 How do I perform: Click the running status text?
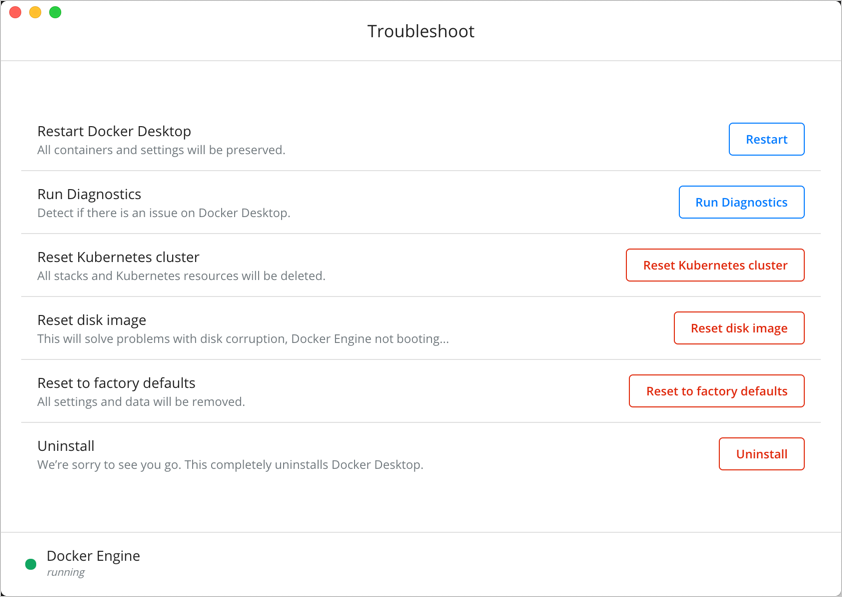tap(65, 572)
